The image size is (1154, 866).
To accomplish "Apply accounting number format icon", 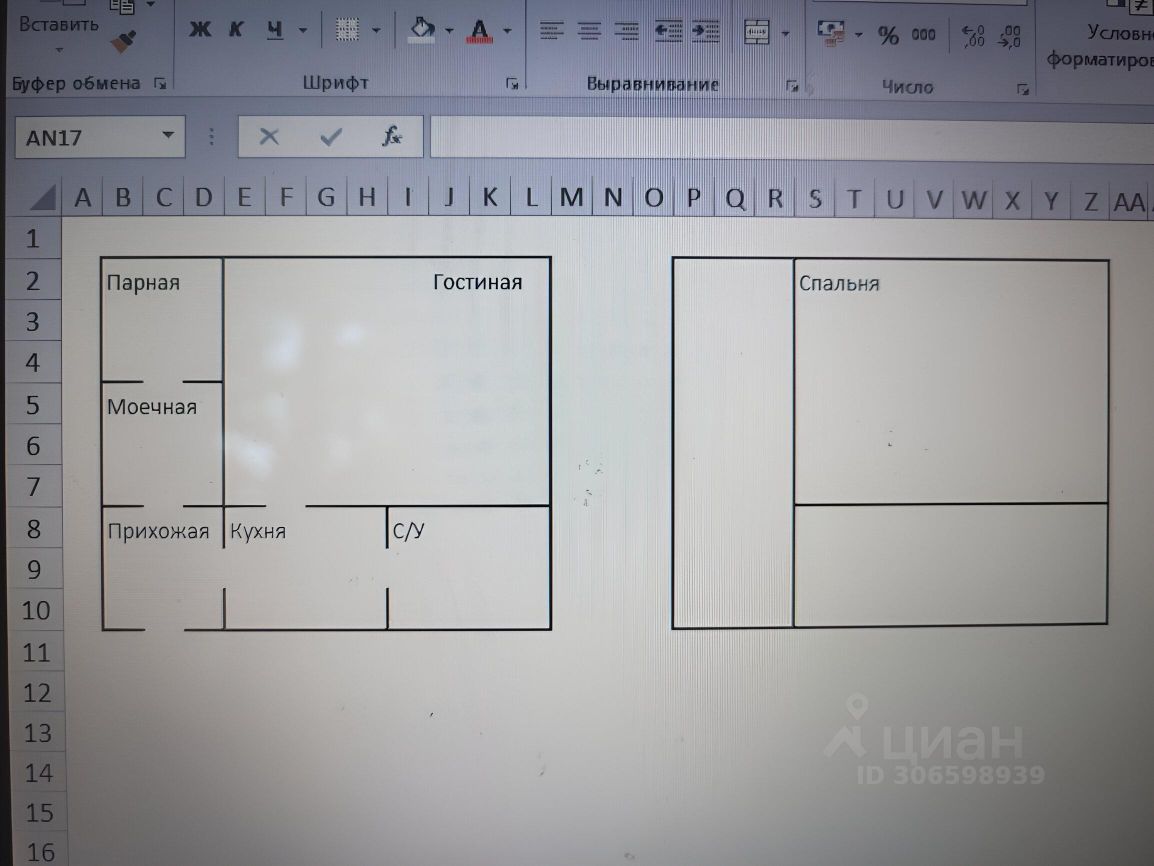I will click(x=832, y=33).
